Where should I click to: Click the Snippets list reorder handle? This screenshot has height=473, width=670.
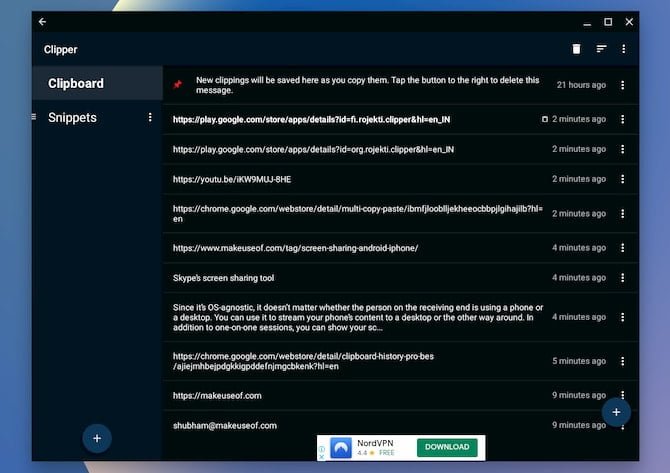point(34,117)
